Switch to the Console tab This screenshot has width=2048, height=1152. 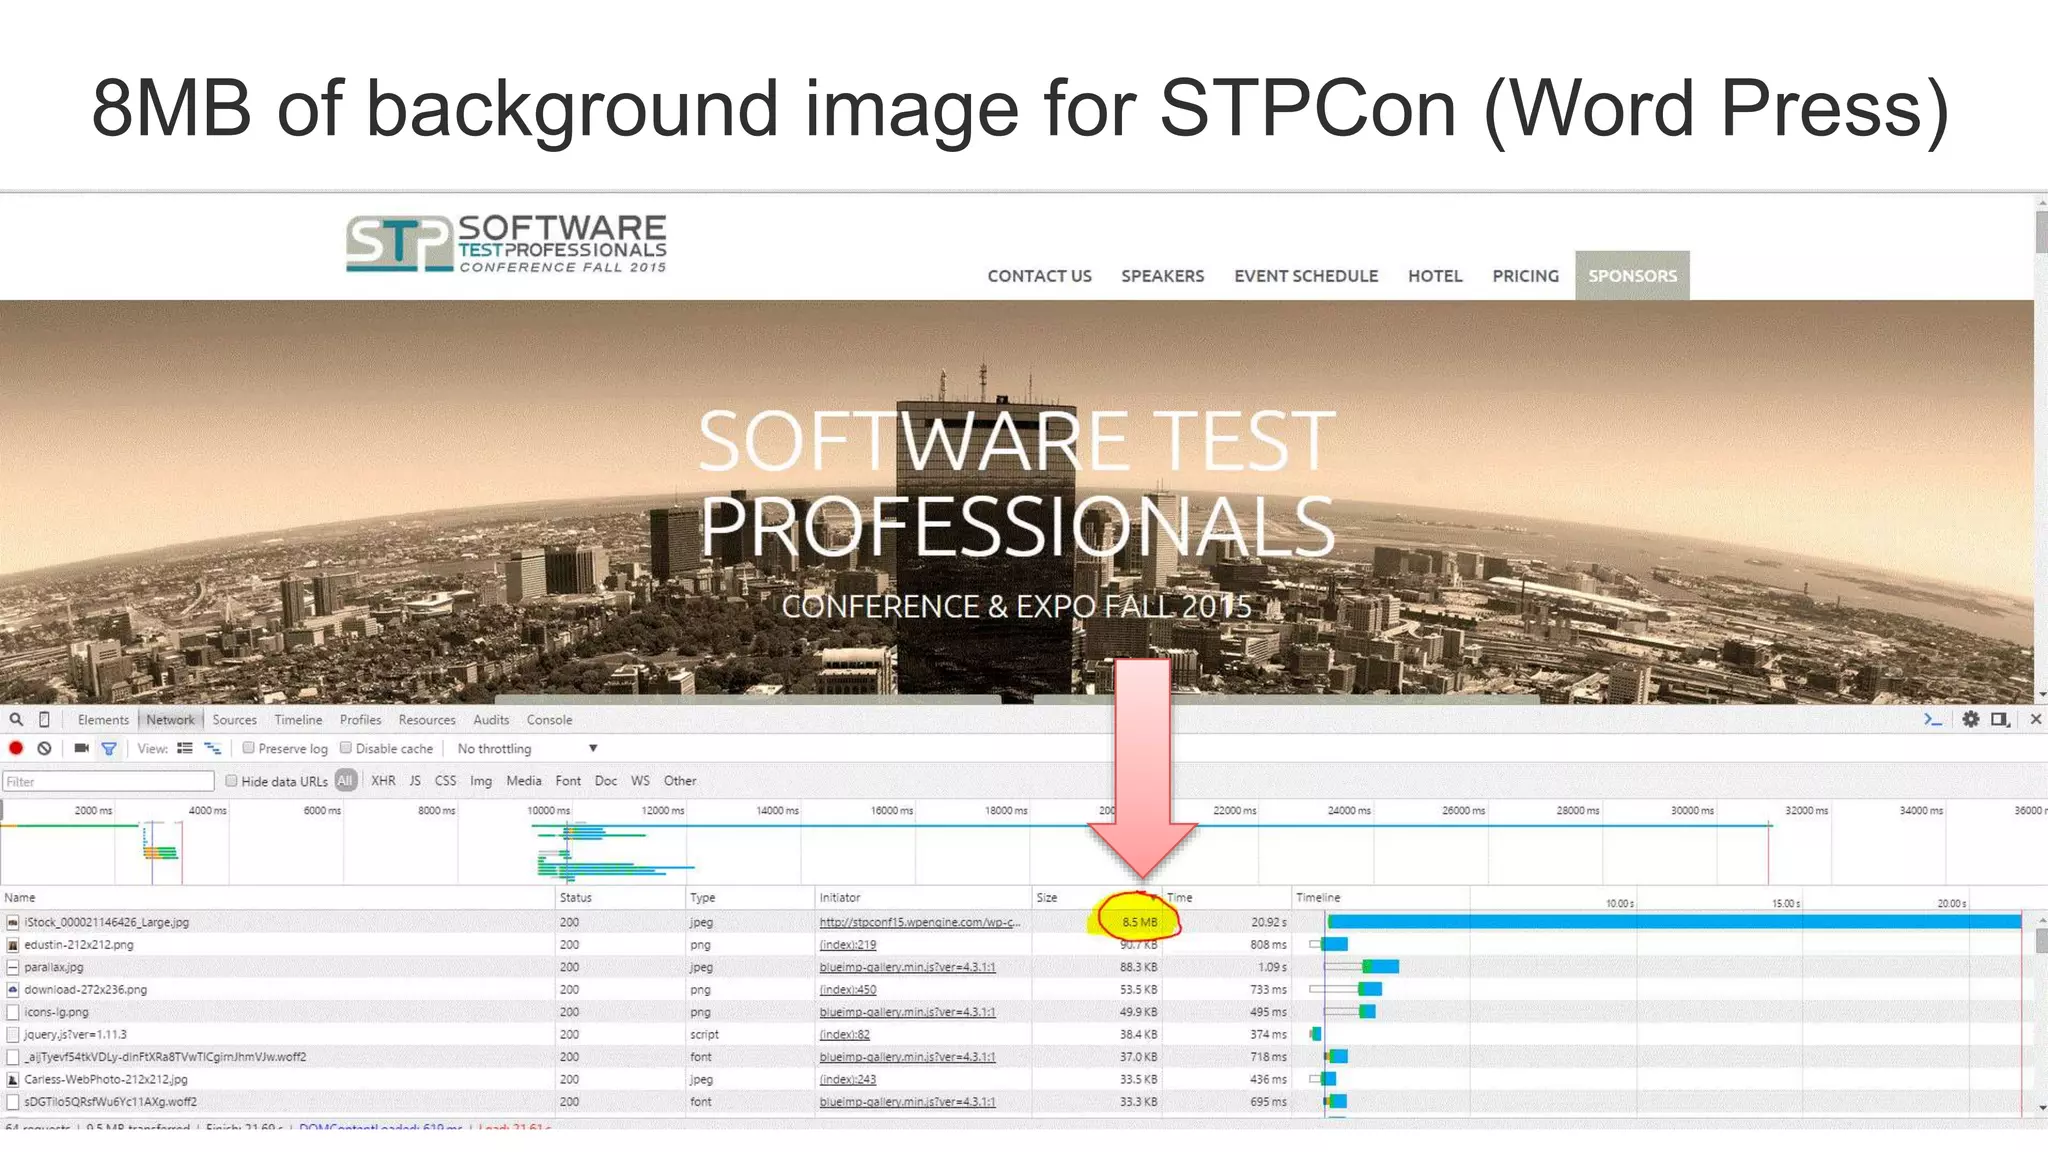[549, 720]
